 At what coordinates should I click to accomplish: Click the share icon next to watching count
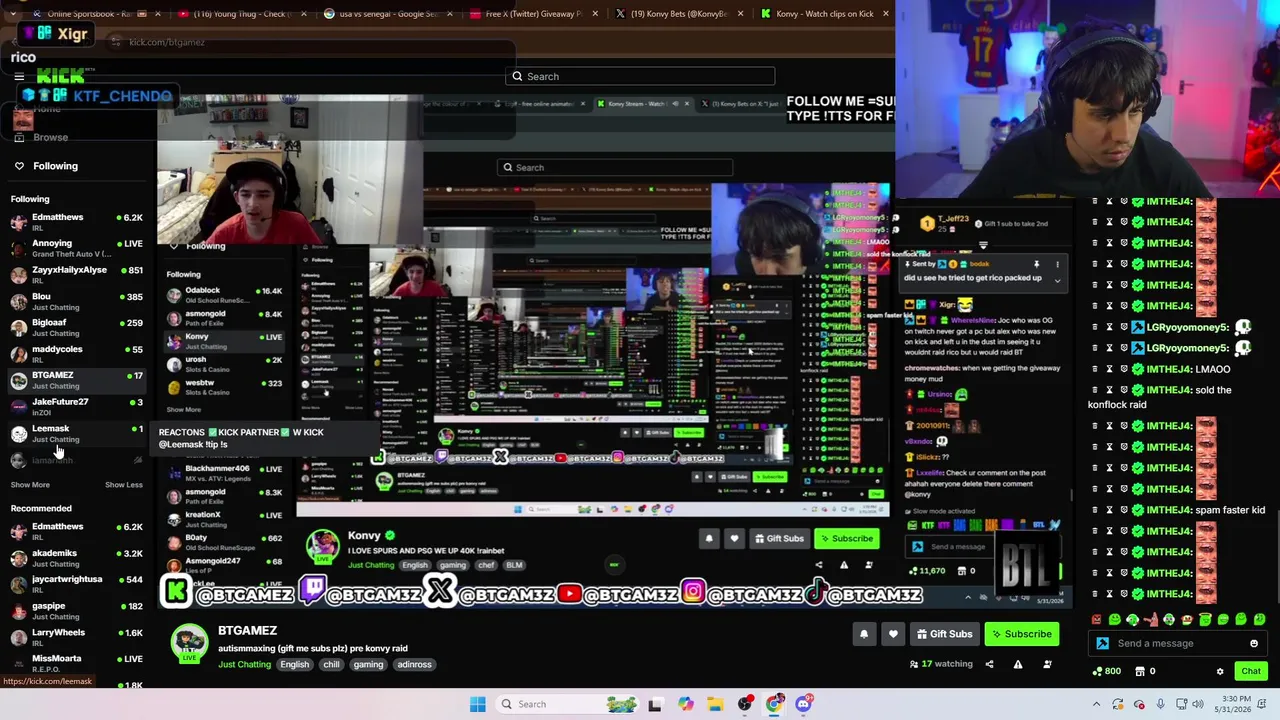(989, 664)
